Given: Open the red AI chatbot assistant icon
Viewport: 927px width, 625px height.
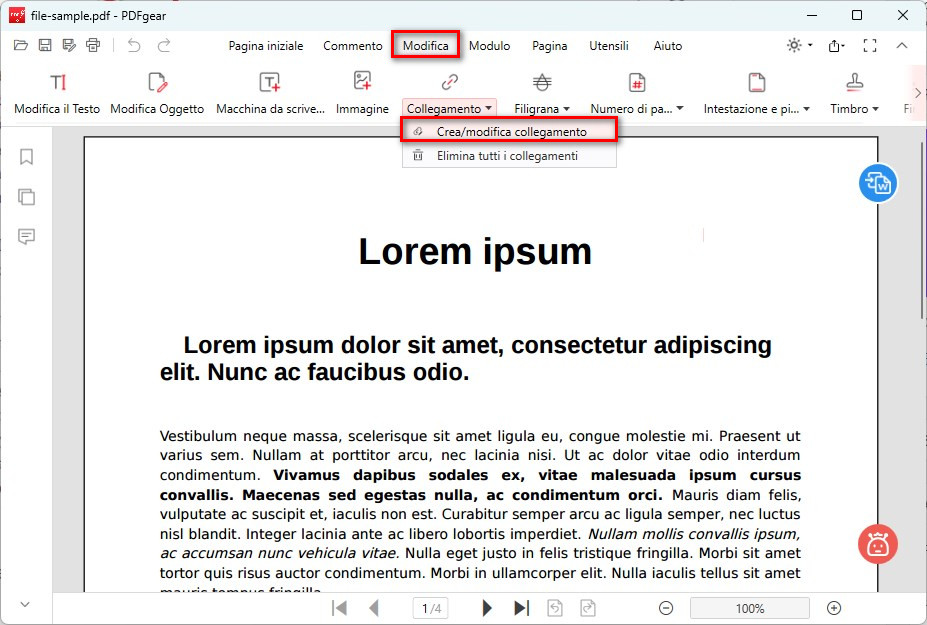Looking at the screenshot, I should pos(878,544).
